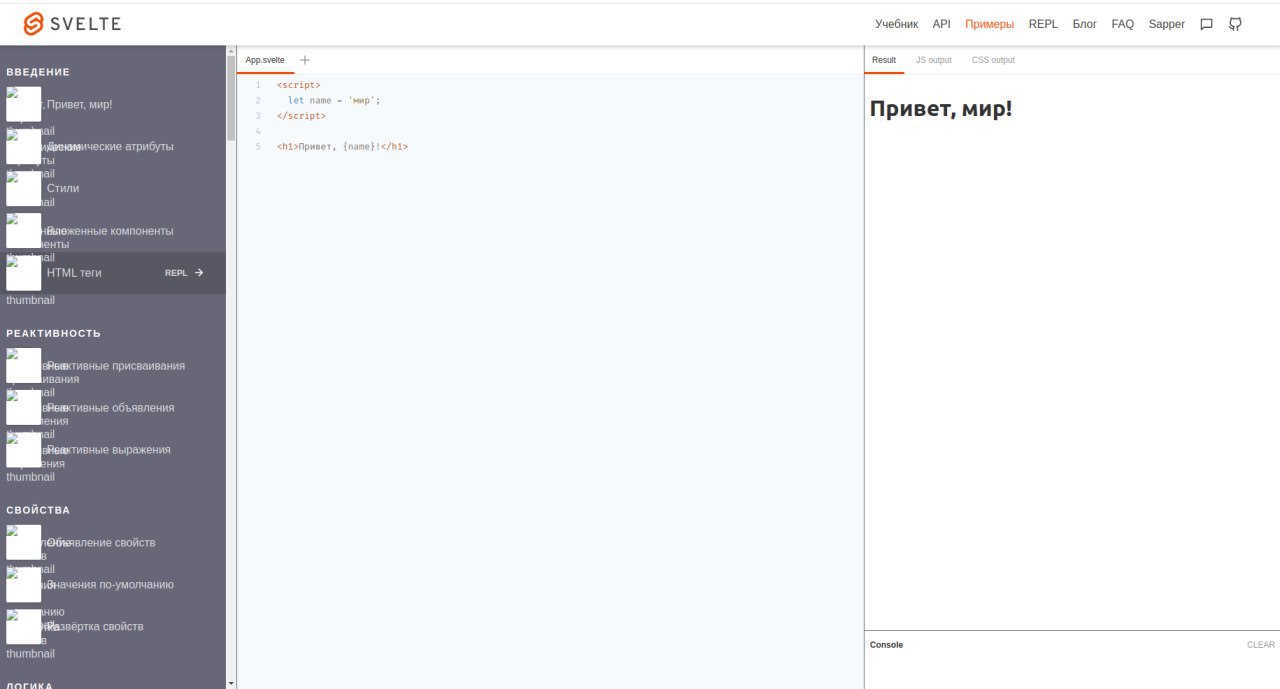The image size is (1280, 689).
Task: Open the chat speech-bubble icon
Action: 1207,24
